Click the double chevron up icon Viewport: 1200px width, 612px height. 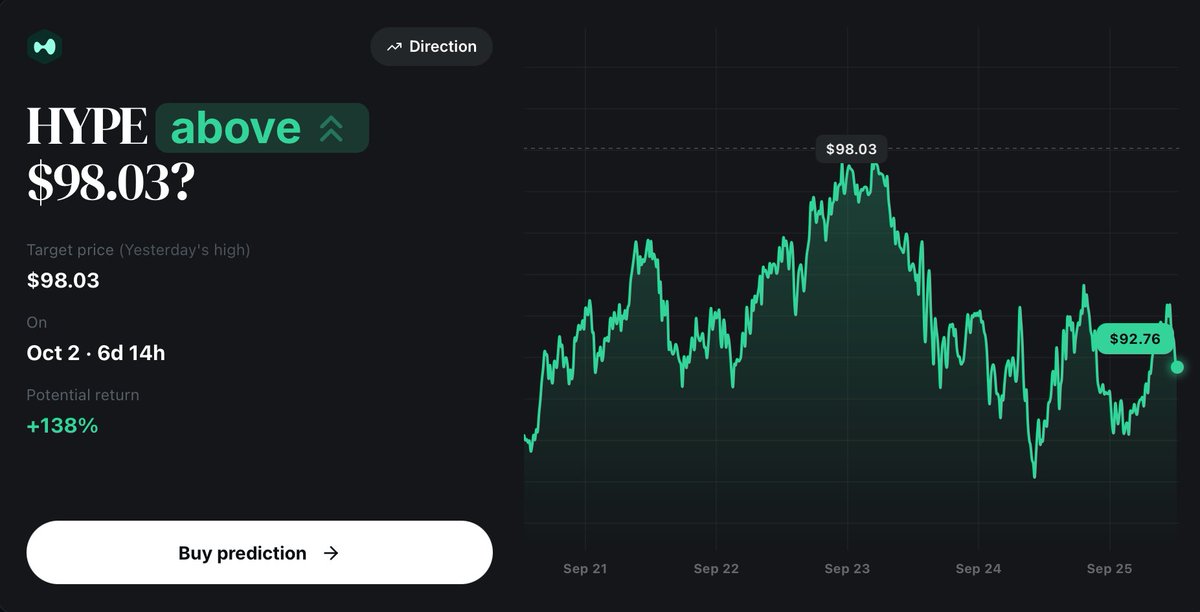click(331, 129)
